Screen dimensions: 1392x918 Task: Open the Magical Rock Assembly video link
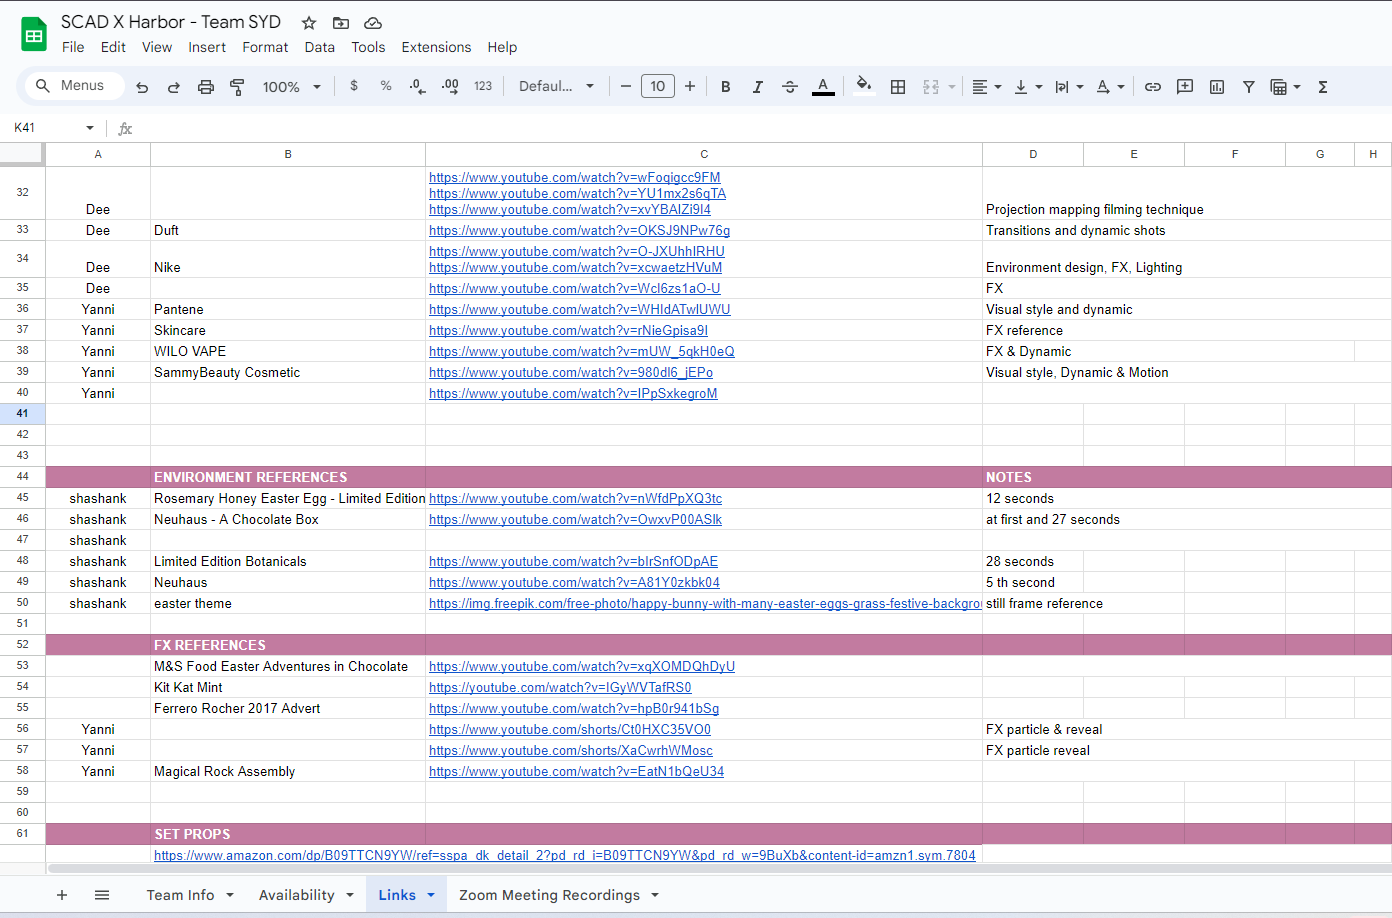coord(577,772)
